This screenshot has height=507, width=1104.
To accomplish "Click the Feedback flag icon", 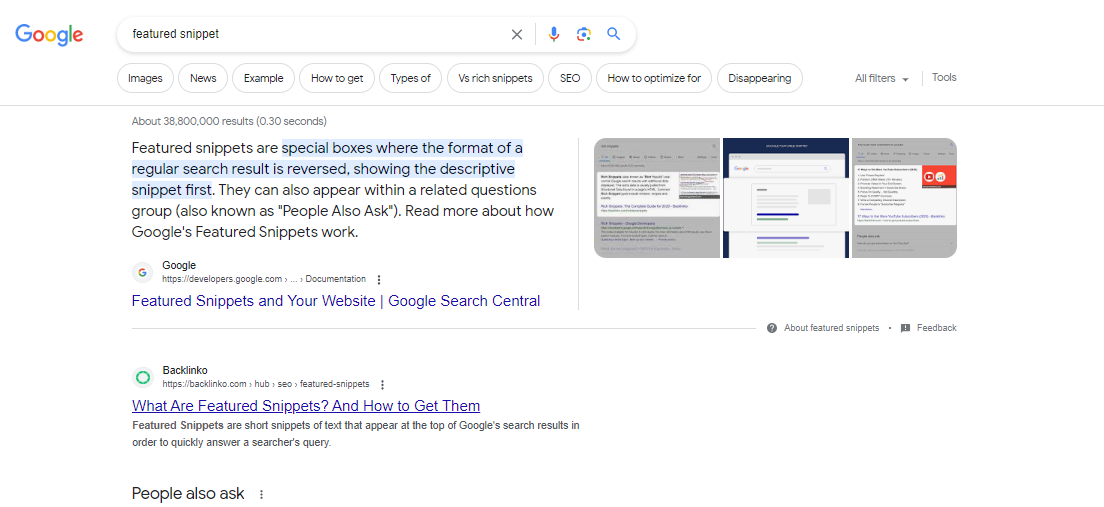I will click(x=905, y=328).
